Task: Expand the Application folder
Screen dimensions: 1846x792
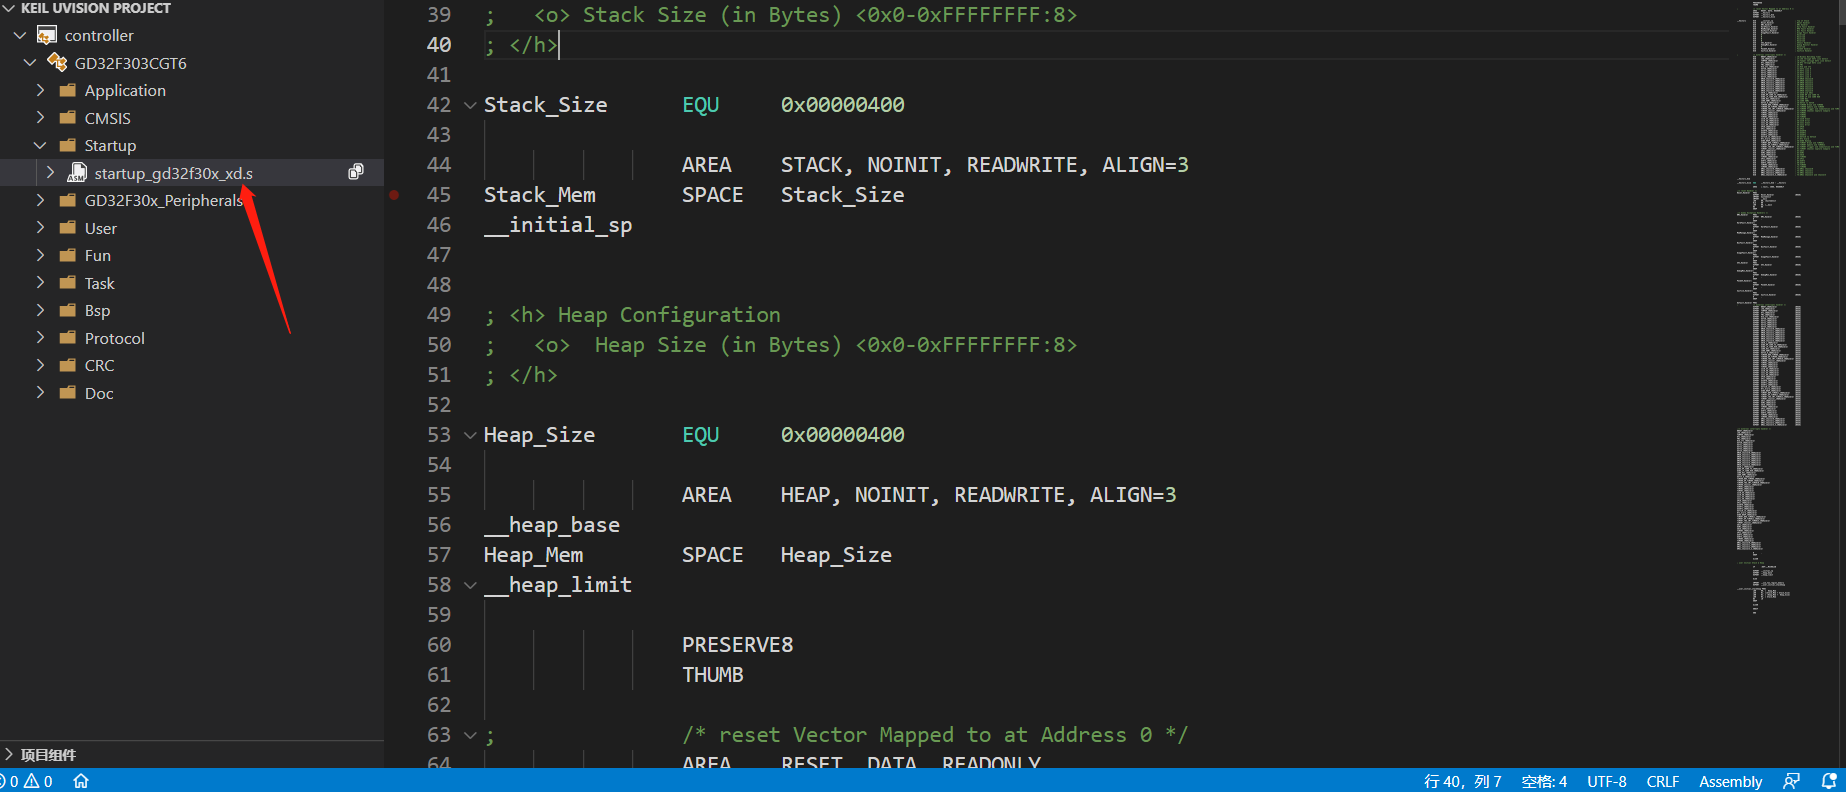Action: tap(40, 91)
